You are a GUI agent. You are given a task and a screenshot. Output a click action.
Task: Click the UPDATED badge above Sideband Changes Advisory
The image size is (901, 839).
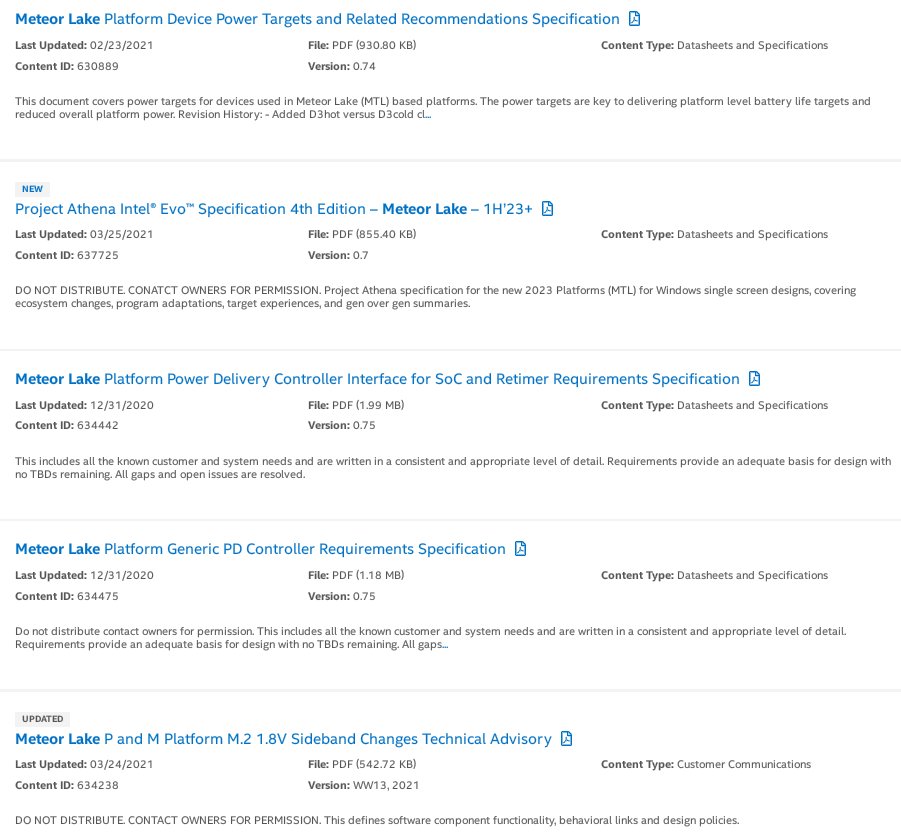point(43,719)
